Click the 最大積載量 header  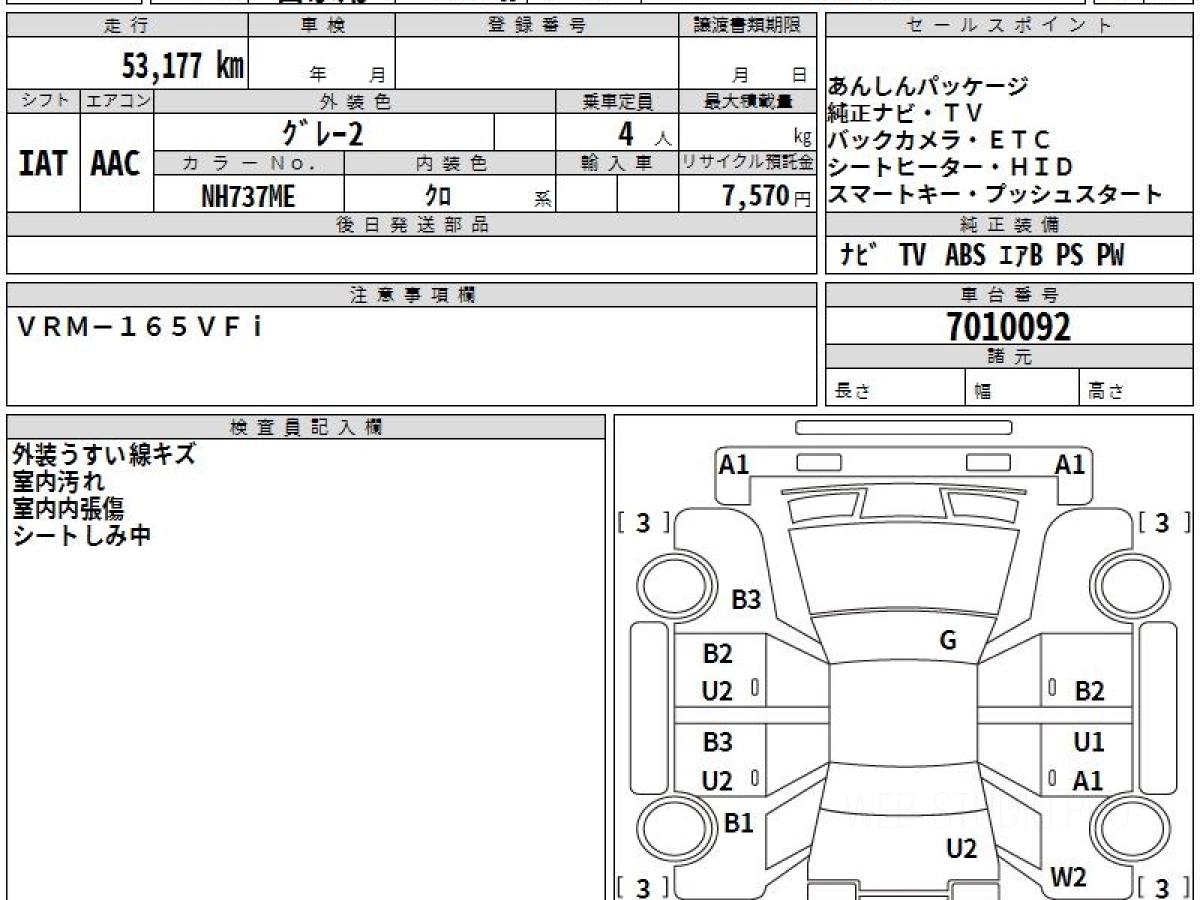pyautogui.click(x=748, y=101)
